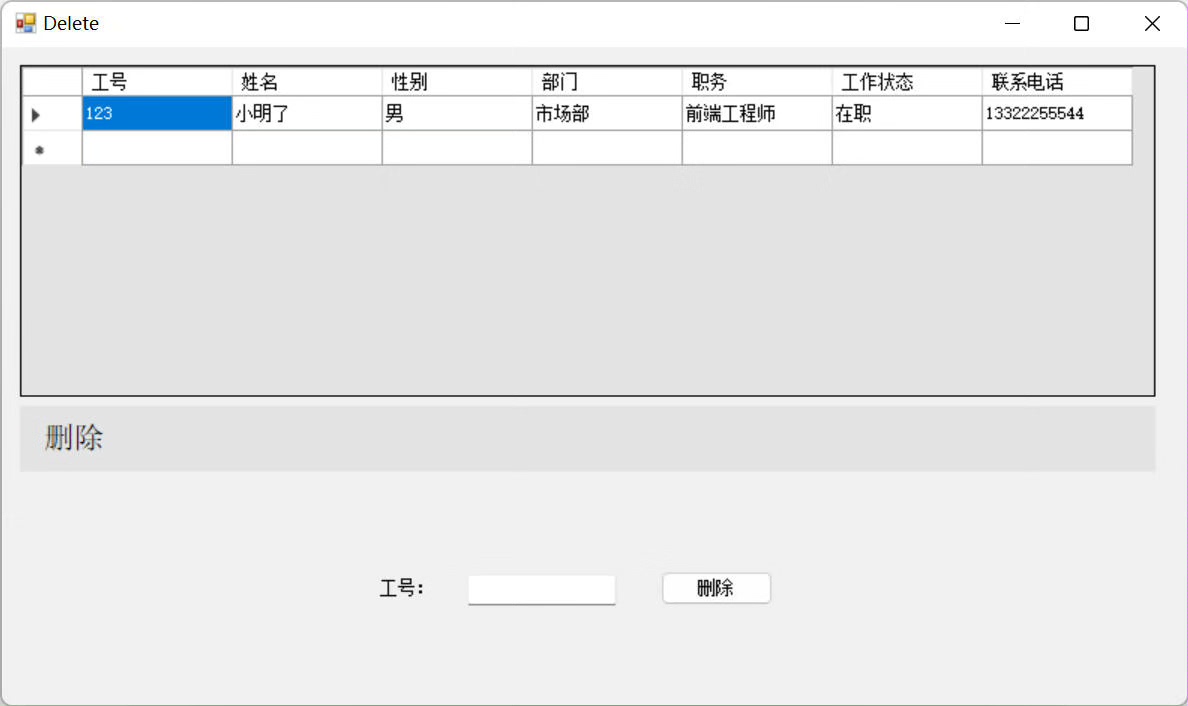The image size is (1188, 706).
Task: Select the cell containing 小明了
Action: click(307, 114)
